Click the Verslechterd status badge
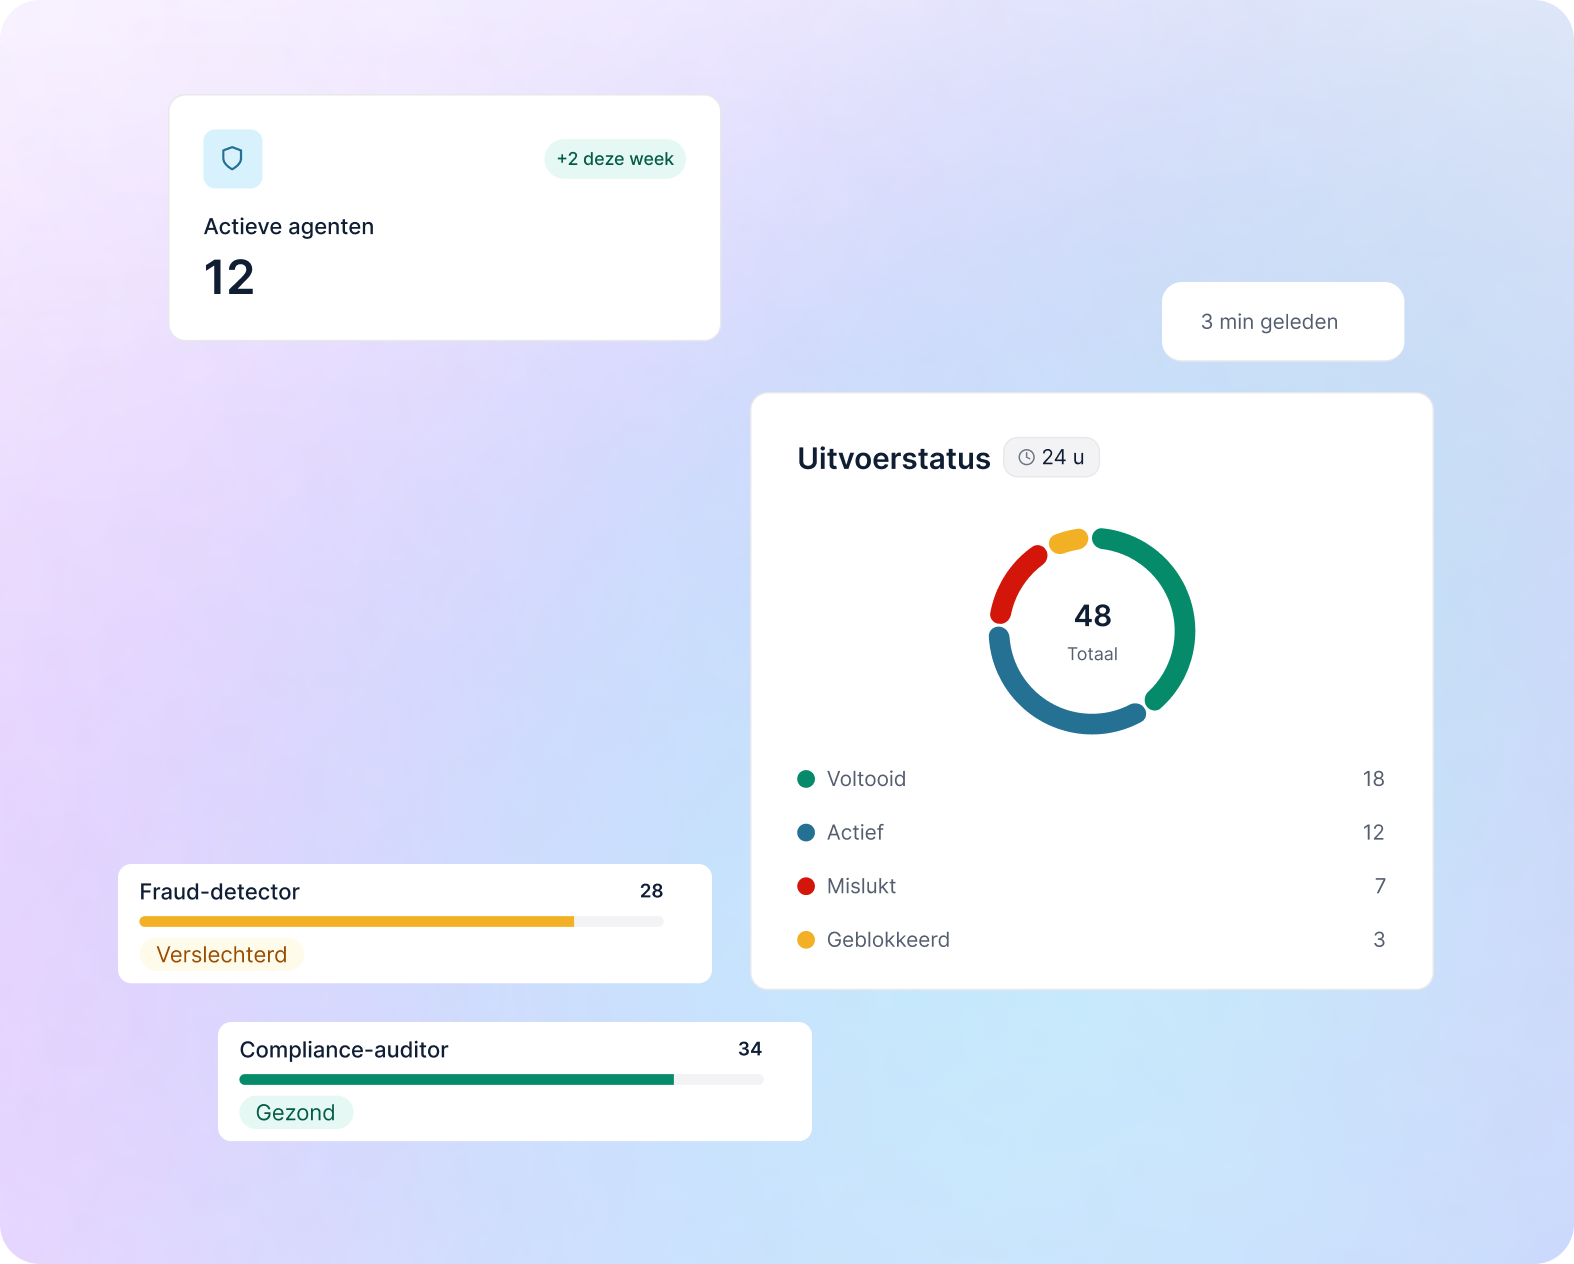This screenshot has height=1264, width=1574. pyautogui.click(x=222, y=955)
